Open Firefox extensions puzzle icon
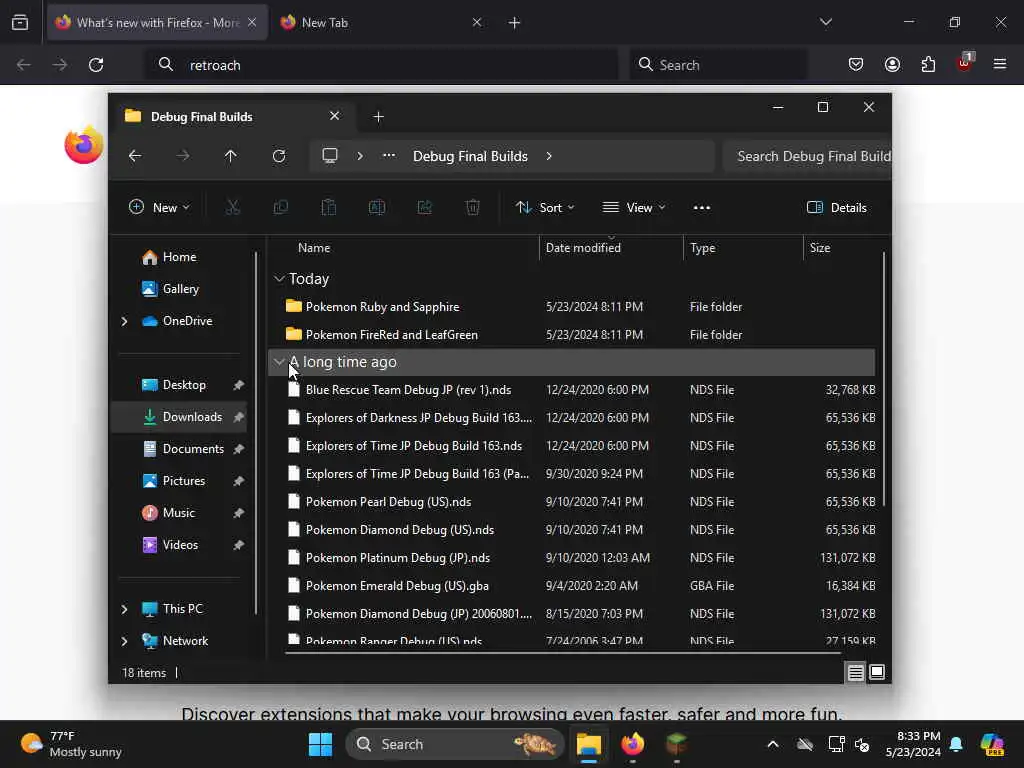This screenshot has width=1024, height=768. 928,64
